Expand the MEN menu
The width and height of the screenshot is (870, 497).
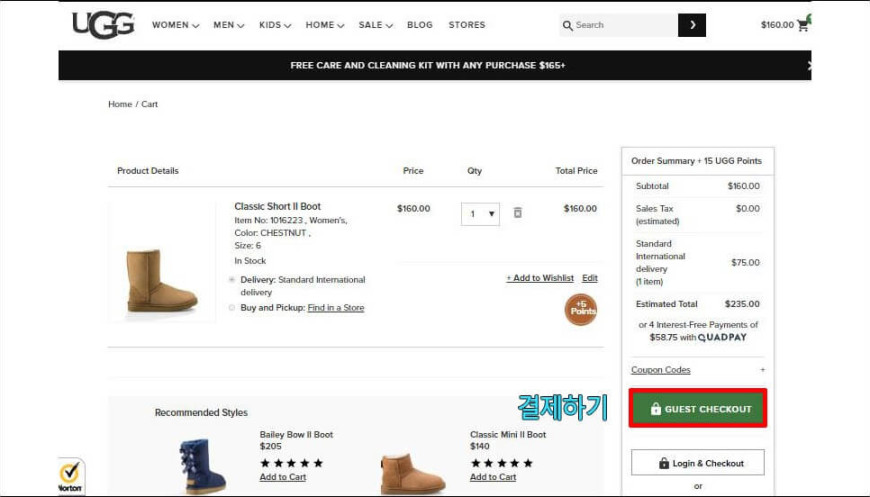coord(229,25)
